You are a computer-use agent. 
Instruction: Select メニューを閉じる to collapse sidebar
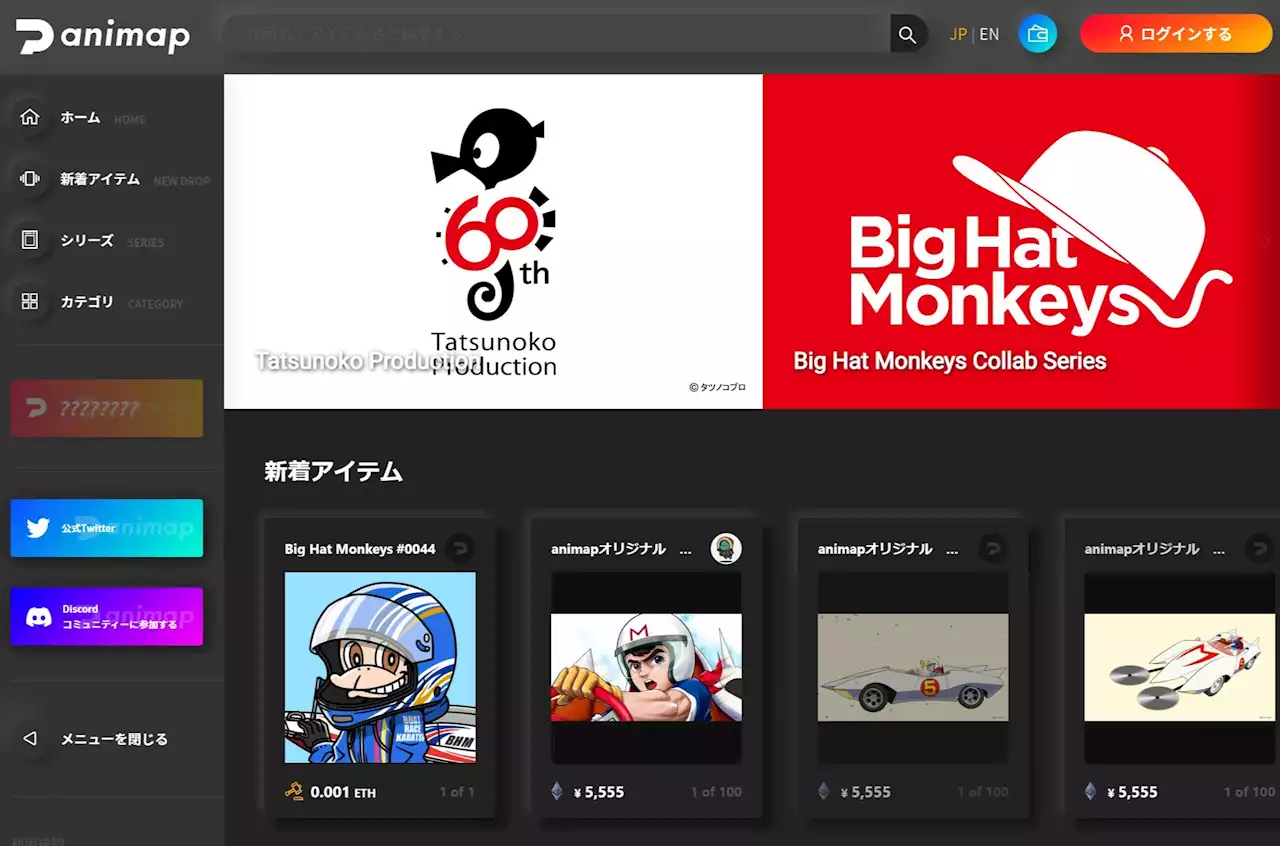114,739
